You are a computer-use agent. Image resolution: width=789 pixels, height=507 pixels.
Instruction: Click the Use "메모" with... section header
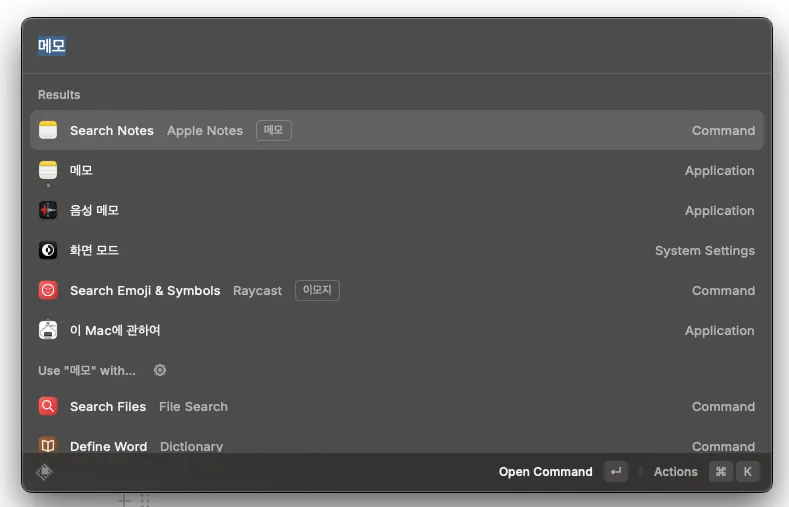point(87,371)
